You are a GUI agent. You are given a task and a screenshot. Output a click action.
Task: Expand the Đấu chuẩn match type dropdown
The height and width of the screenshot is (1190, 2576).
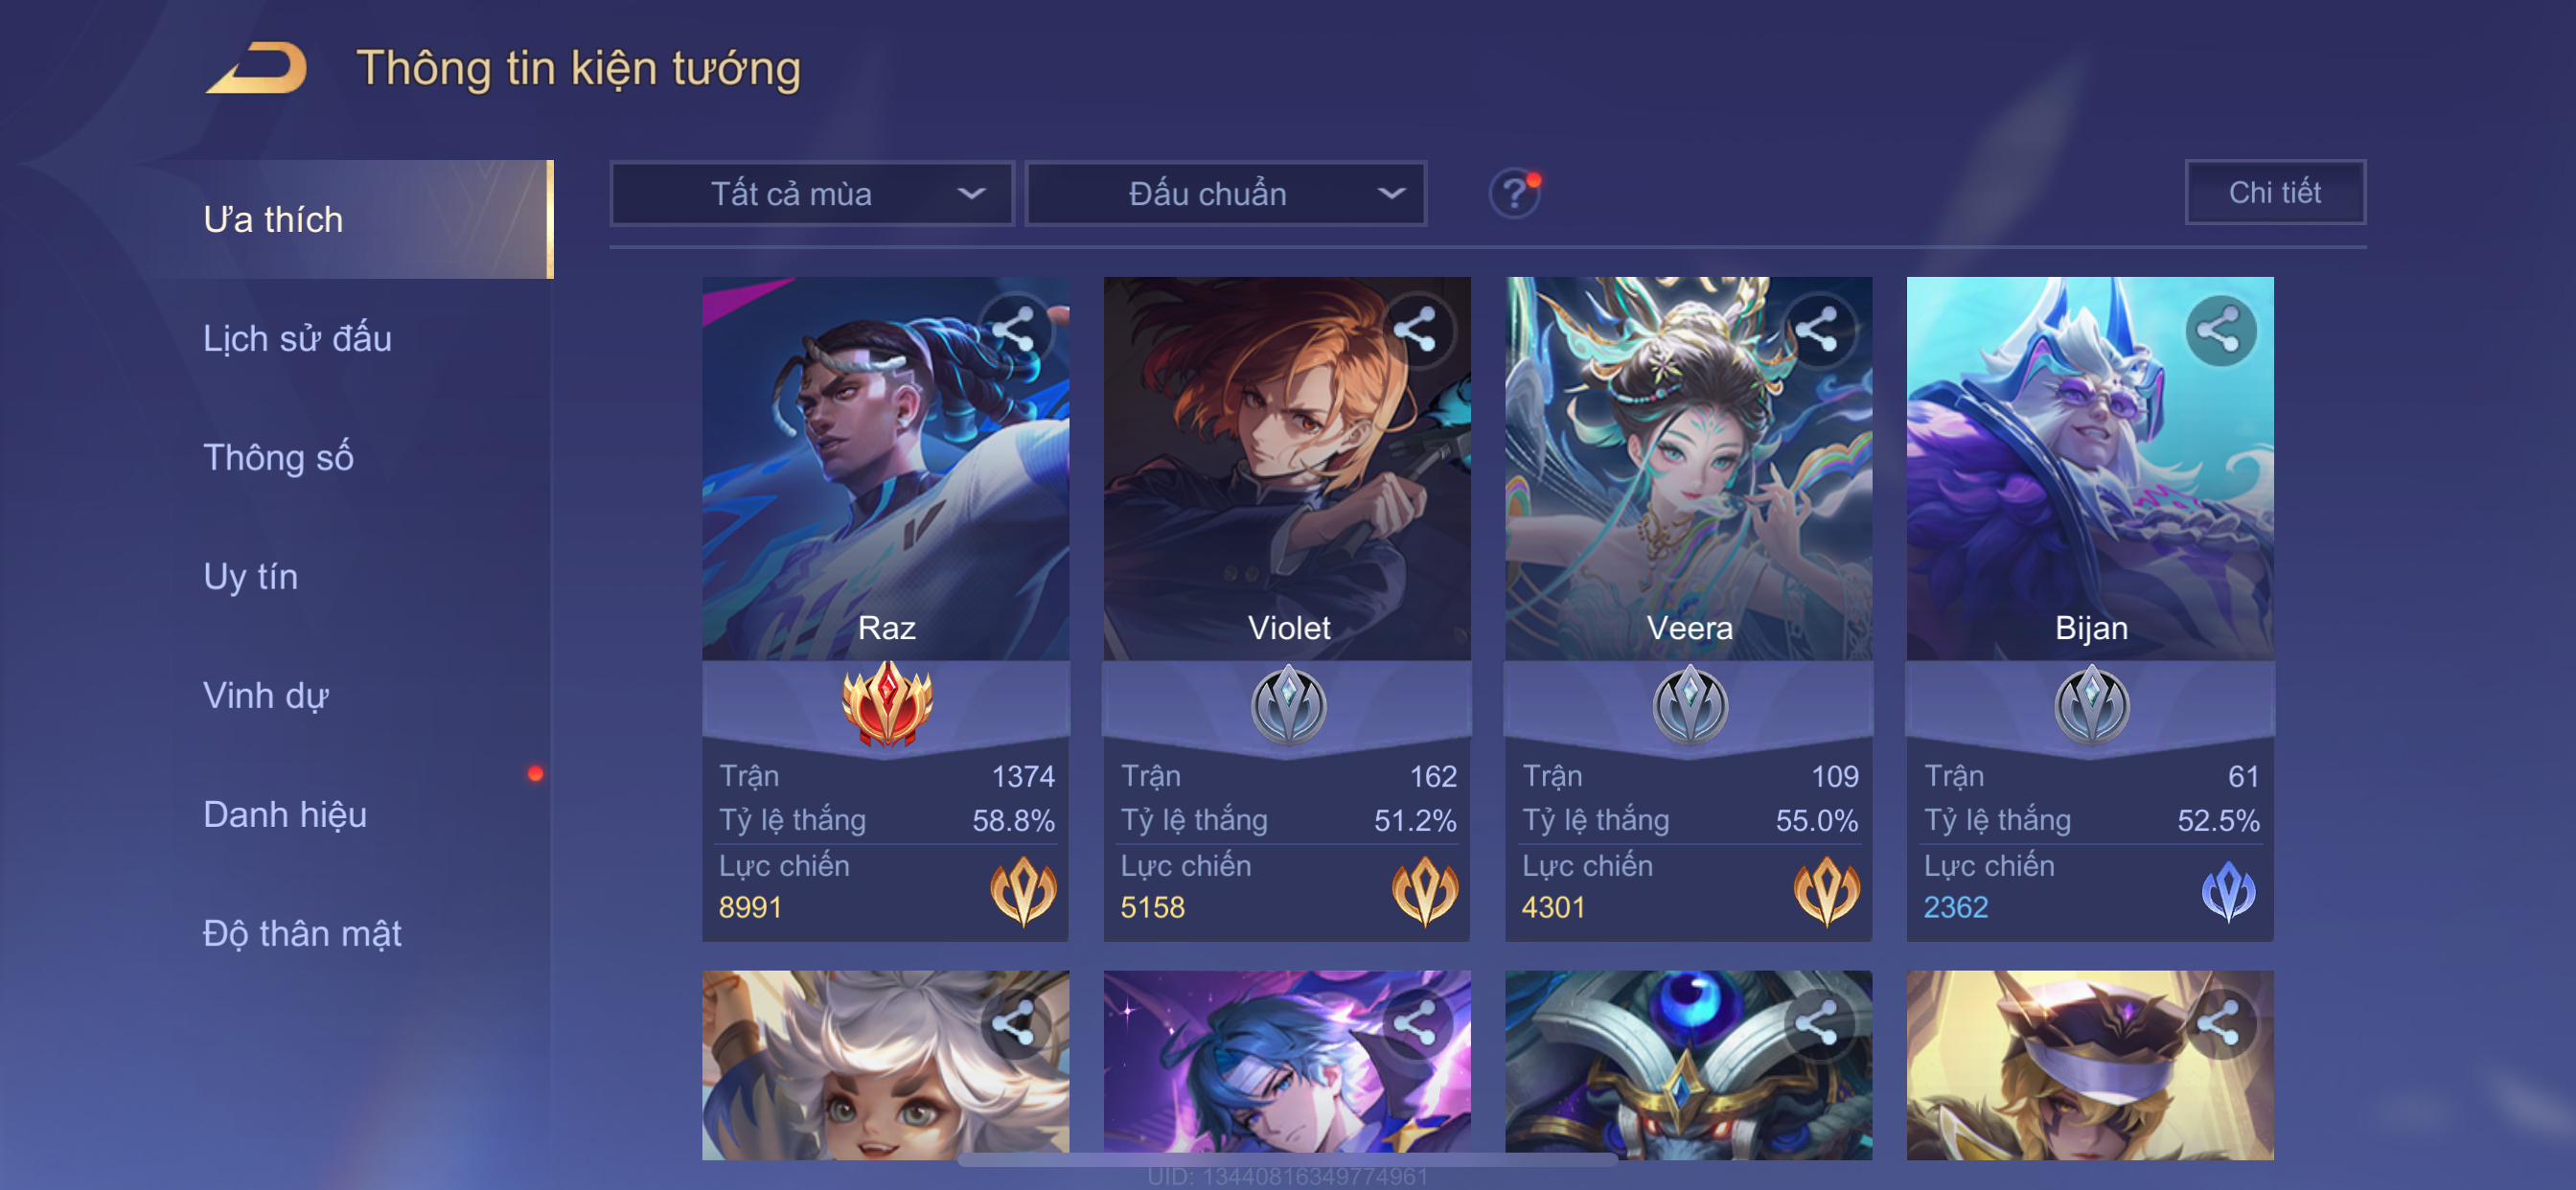1227,193
